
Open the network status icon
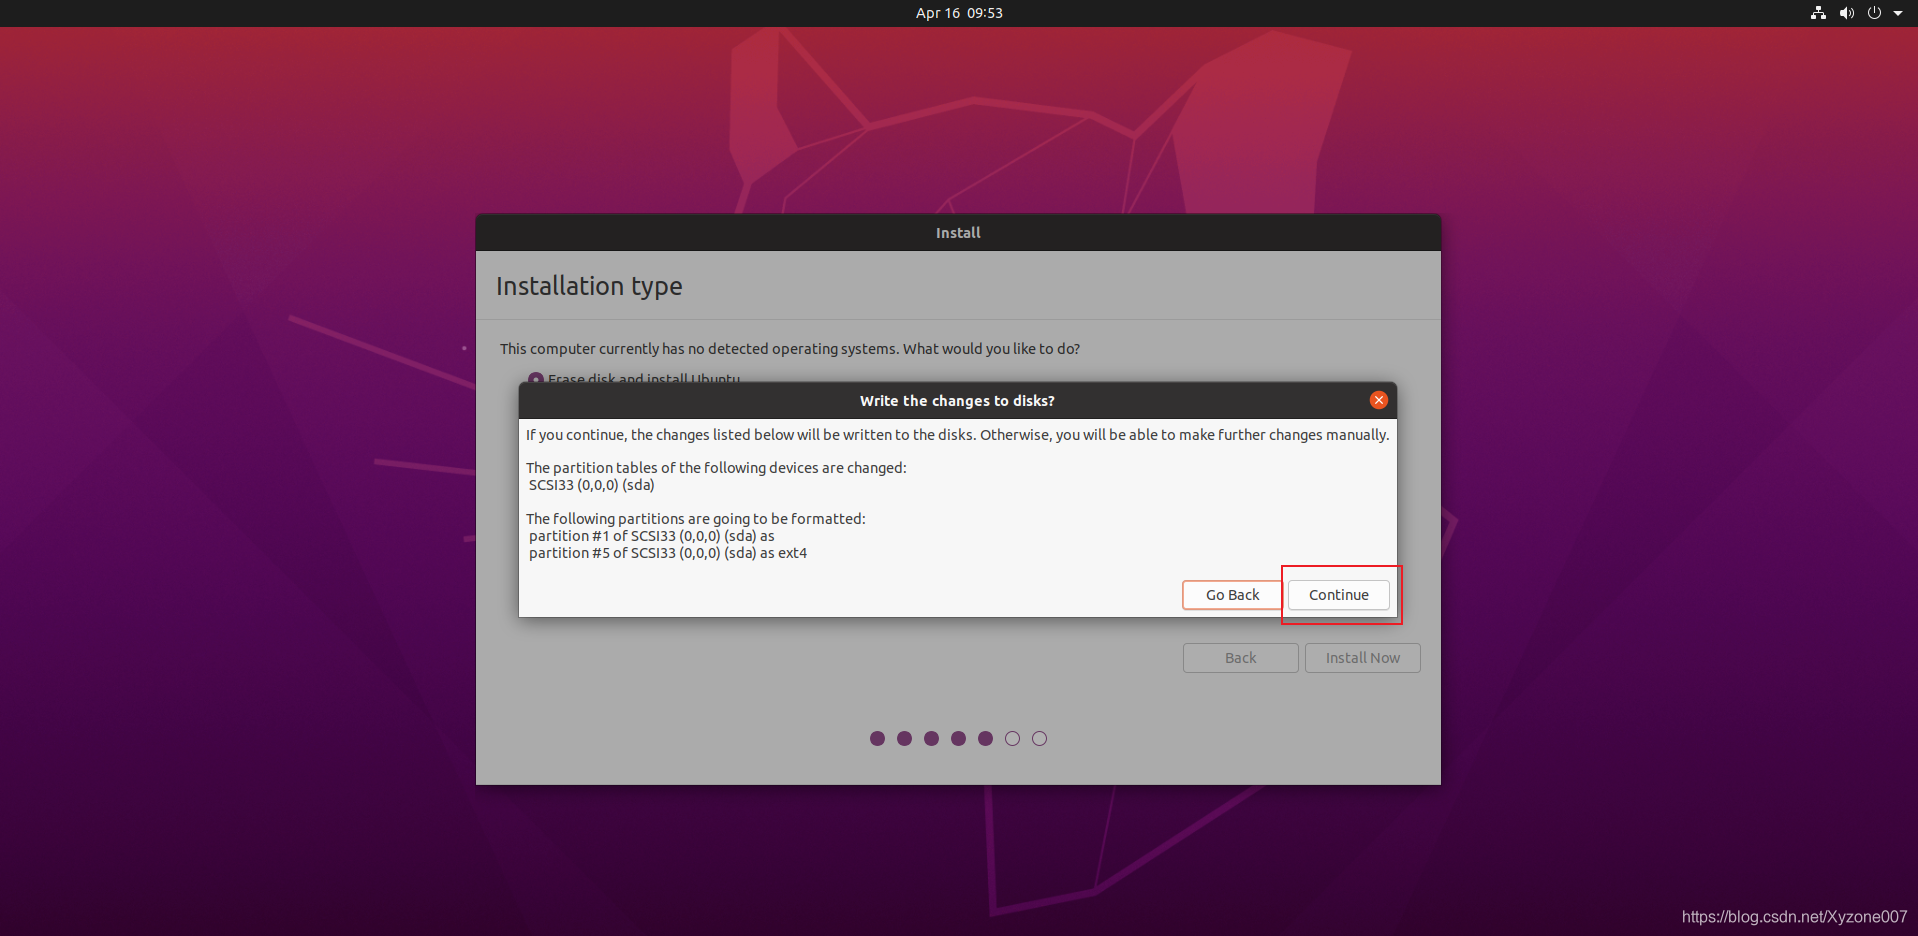point(1818,13)
